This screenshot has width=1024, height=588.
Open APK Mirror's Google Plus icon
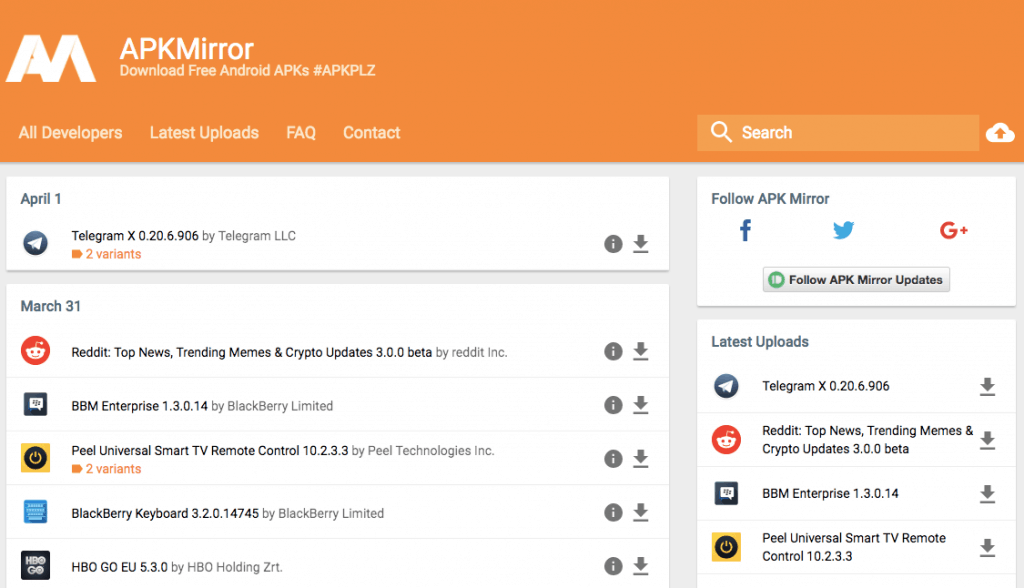click(953, 231)
